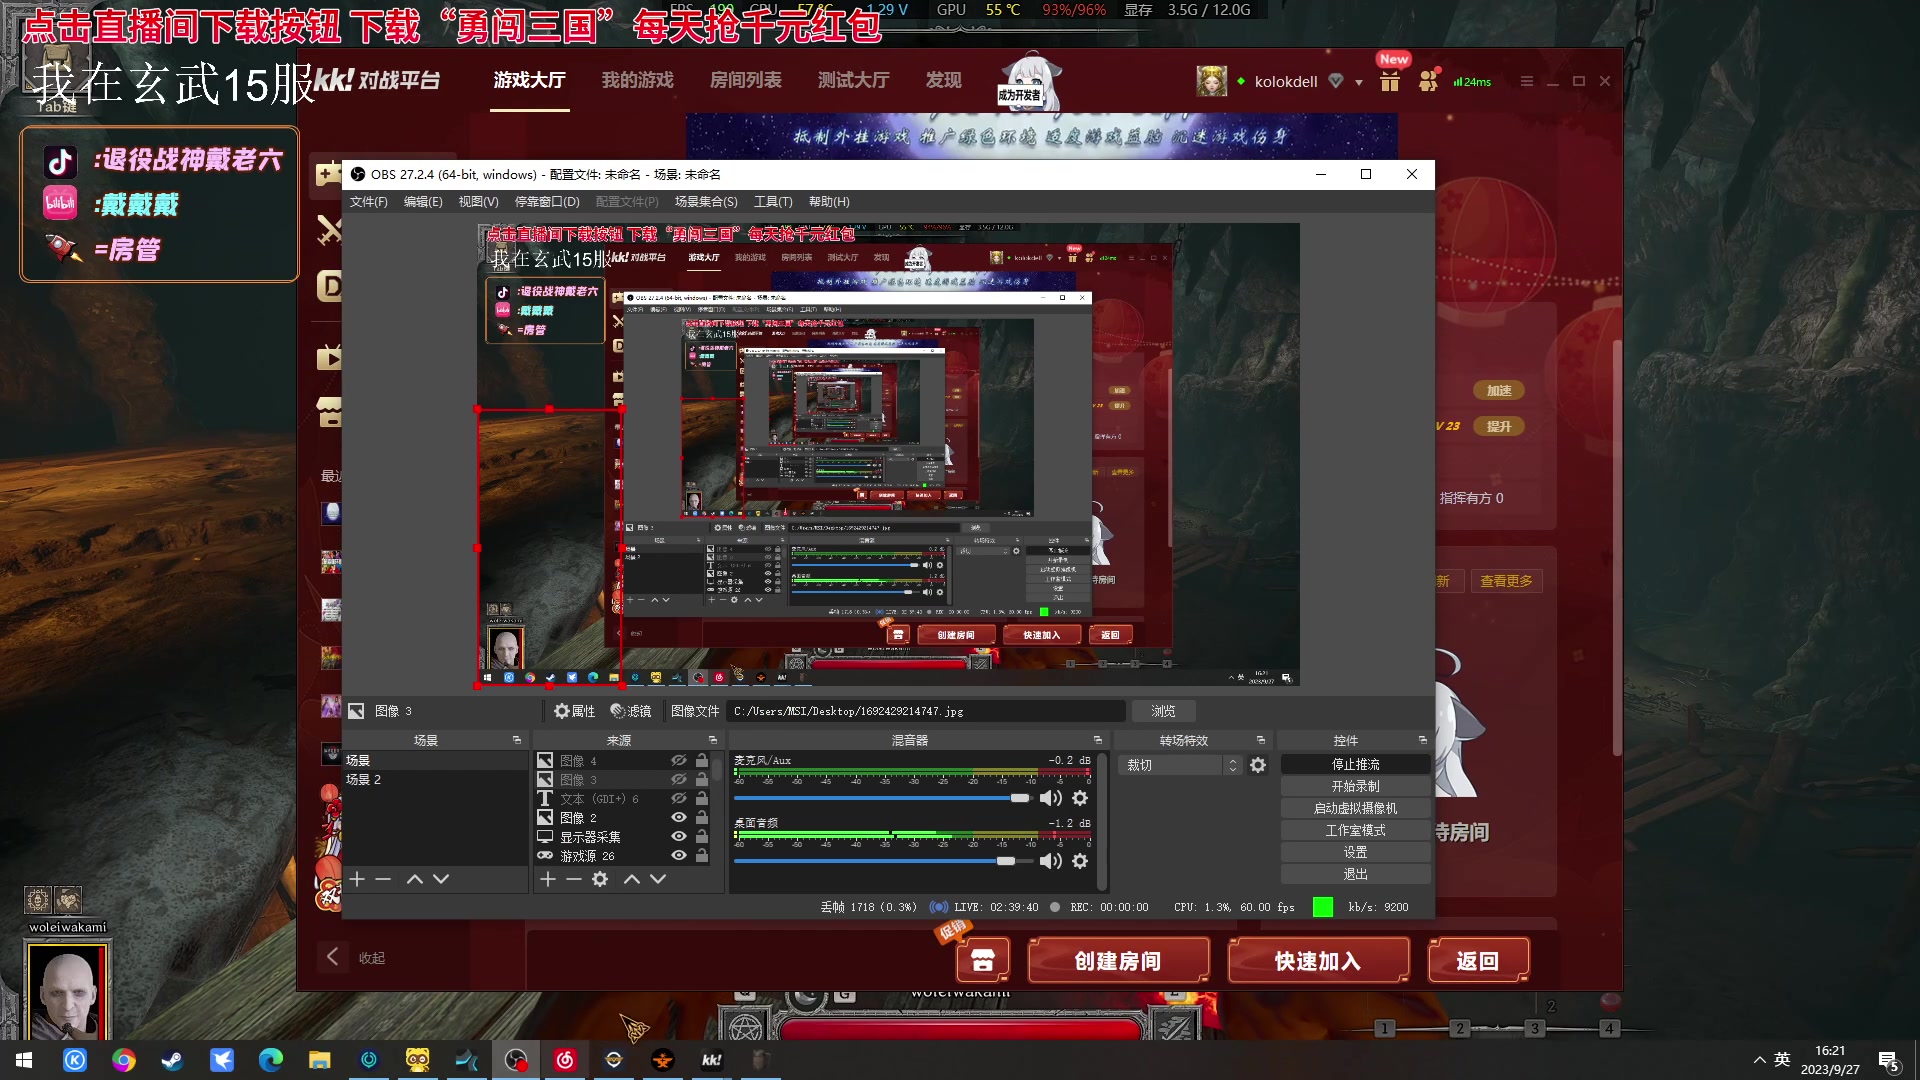Click 停止推流 to stop streaming
The height and width of the screenshot is (1080, 1920).
pyautogui.click(x=1355, y=764)
